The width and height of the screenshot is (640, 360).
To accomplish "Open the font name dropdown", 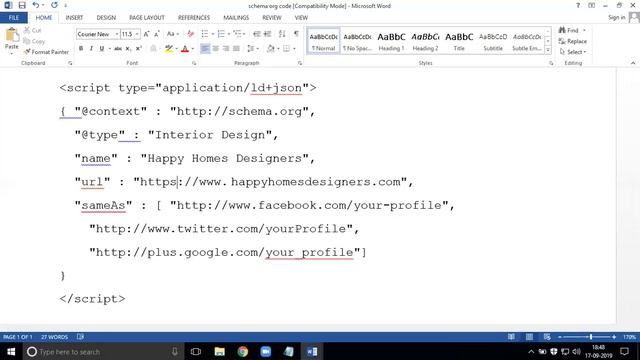I will 117,34.
